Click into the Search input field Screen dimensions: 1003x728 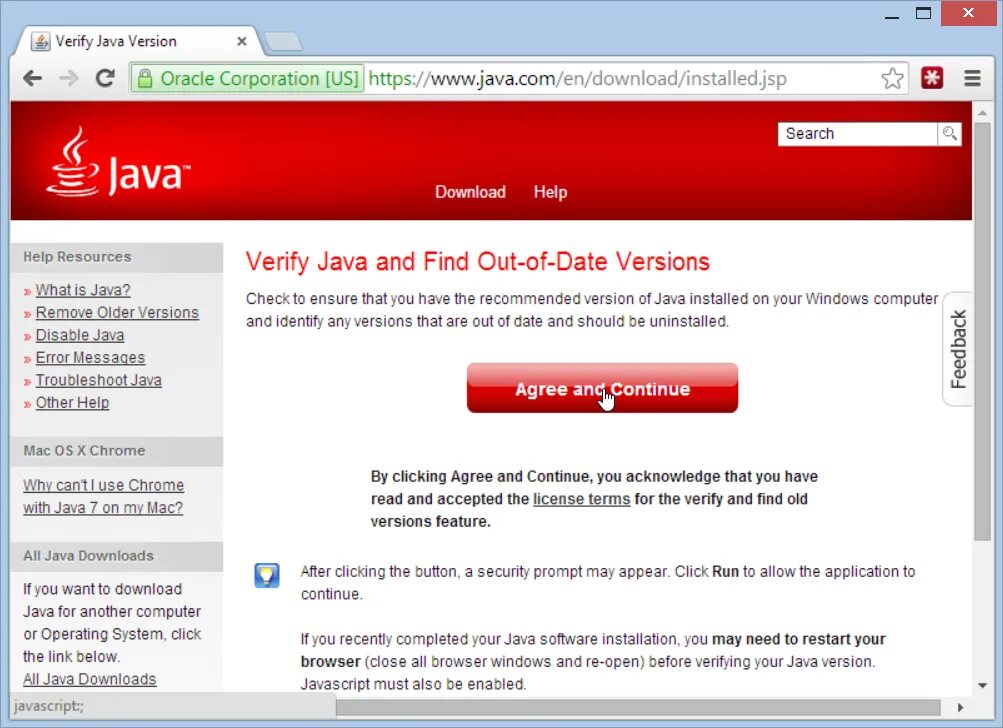pos(857,134)
